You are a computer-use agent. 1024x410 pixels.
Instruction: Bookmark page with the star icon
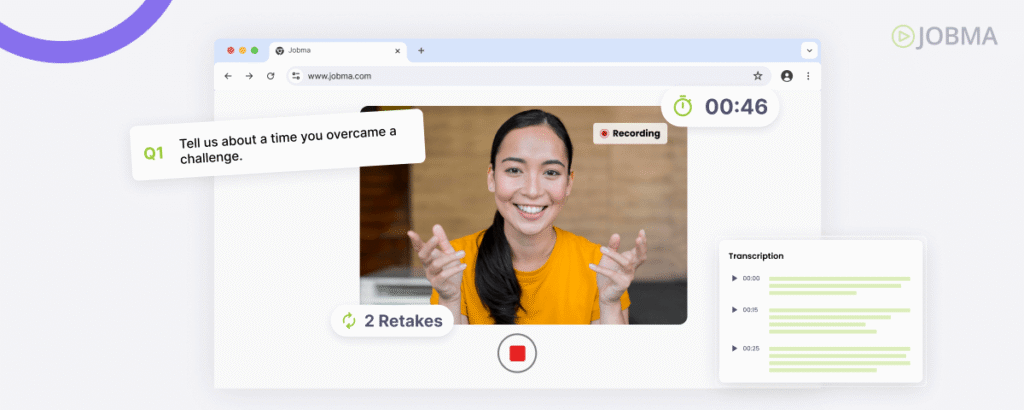[758, 76]
